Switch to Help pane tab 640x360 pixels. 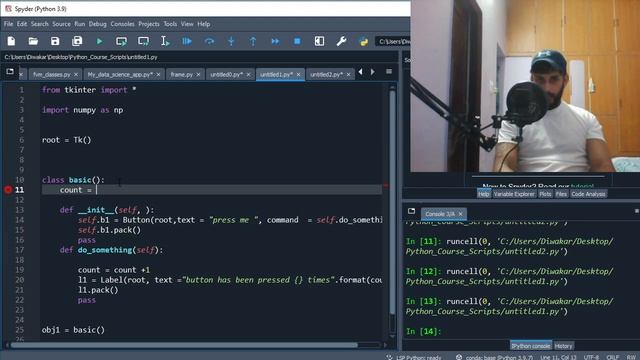pos(484,194)
